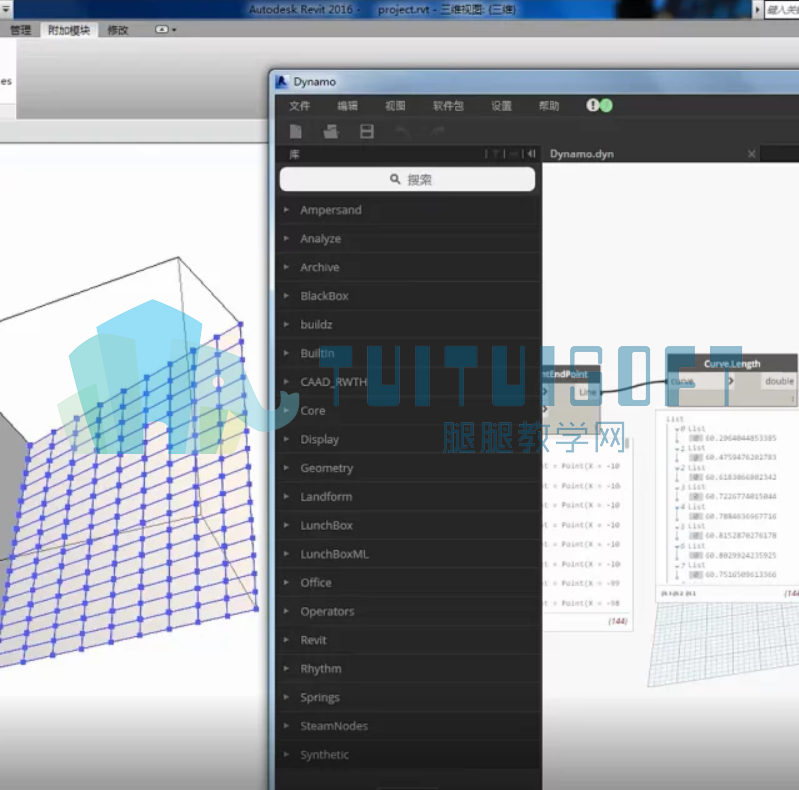Collapse the '4 List' entry in output preview
The height and width of the screenshot is (790, 799).
(x=677, y=507)
